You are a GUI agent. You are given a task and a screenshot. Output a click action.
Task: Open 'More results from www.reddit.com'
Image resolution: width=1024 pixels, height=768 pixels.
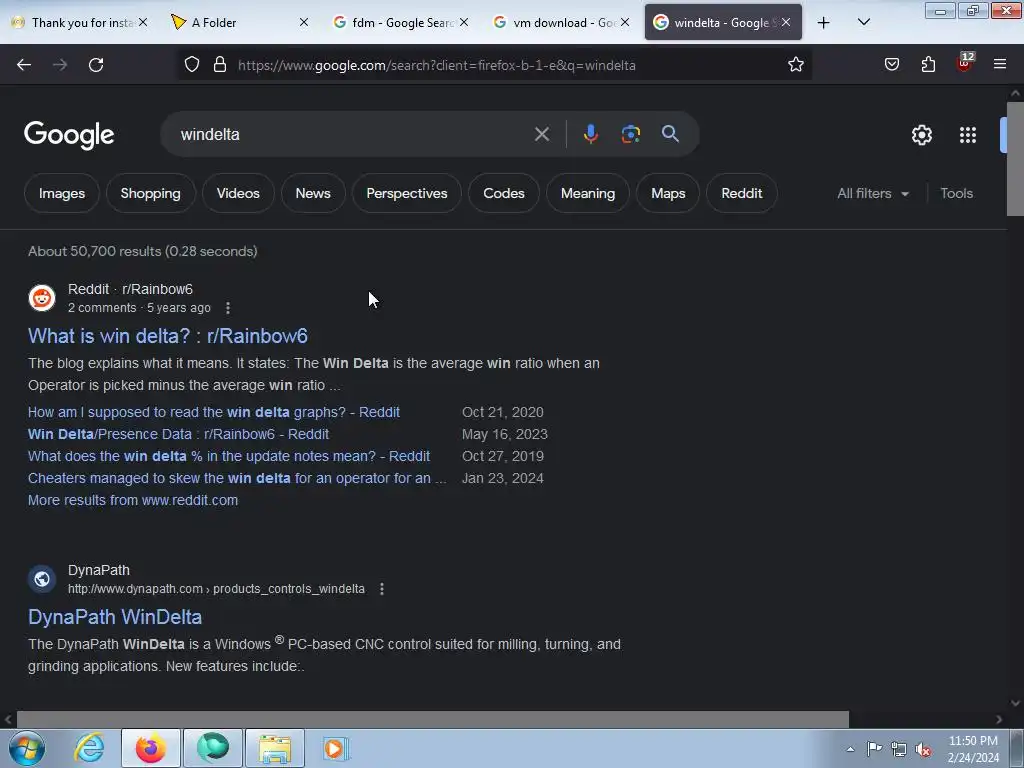(133, 500)
